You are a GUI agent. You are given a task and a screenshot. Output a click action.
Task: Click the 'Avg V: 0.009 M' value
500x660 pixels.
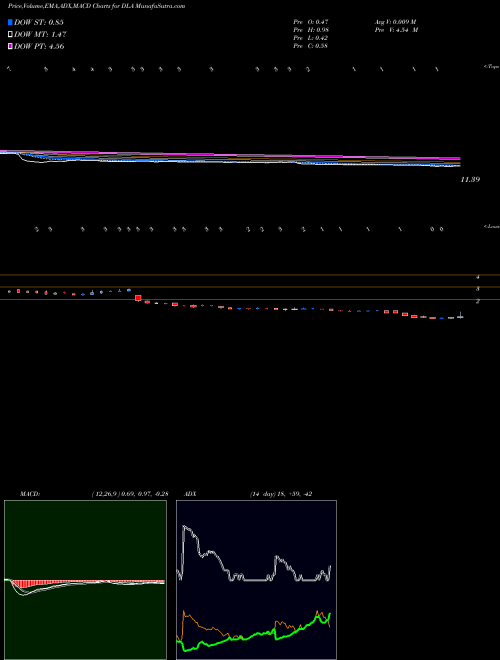click(x=396, y=21)
